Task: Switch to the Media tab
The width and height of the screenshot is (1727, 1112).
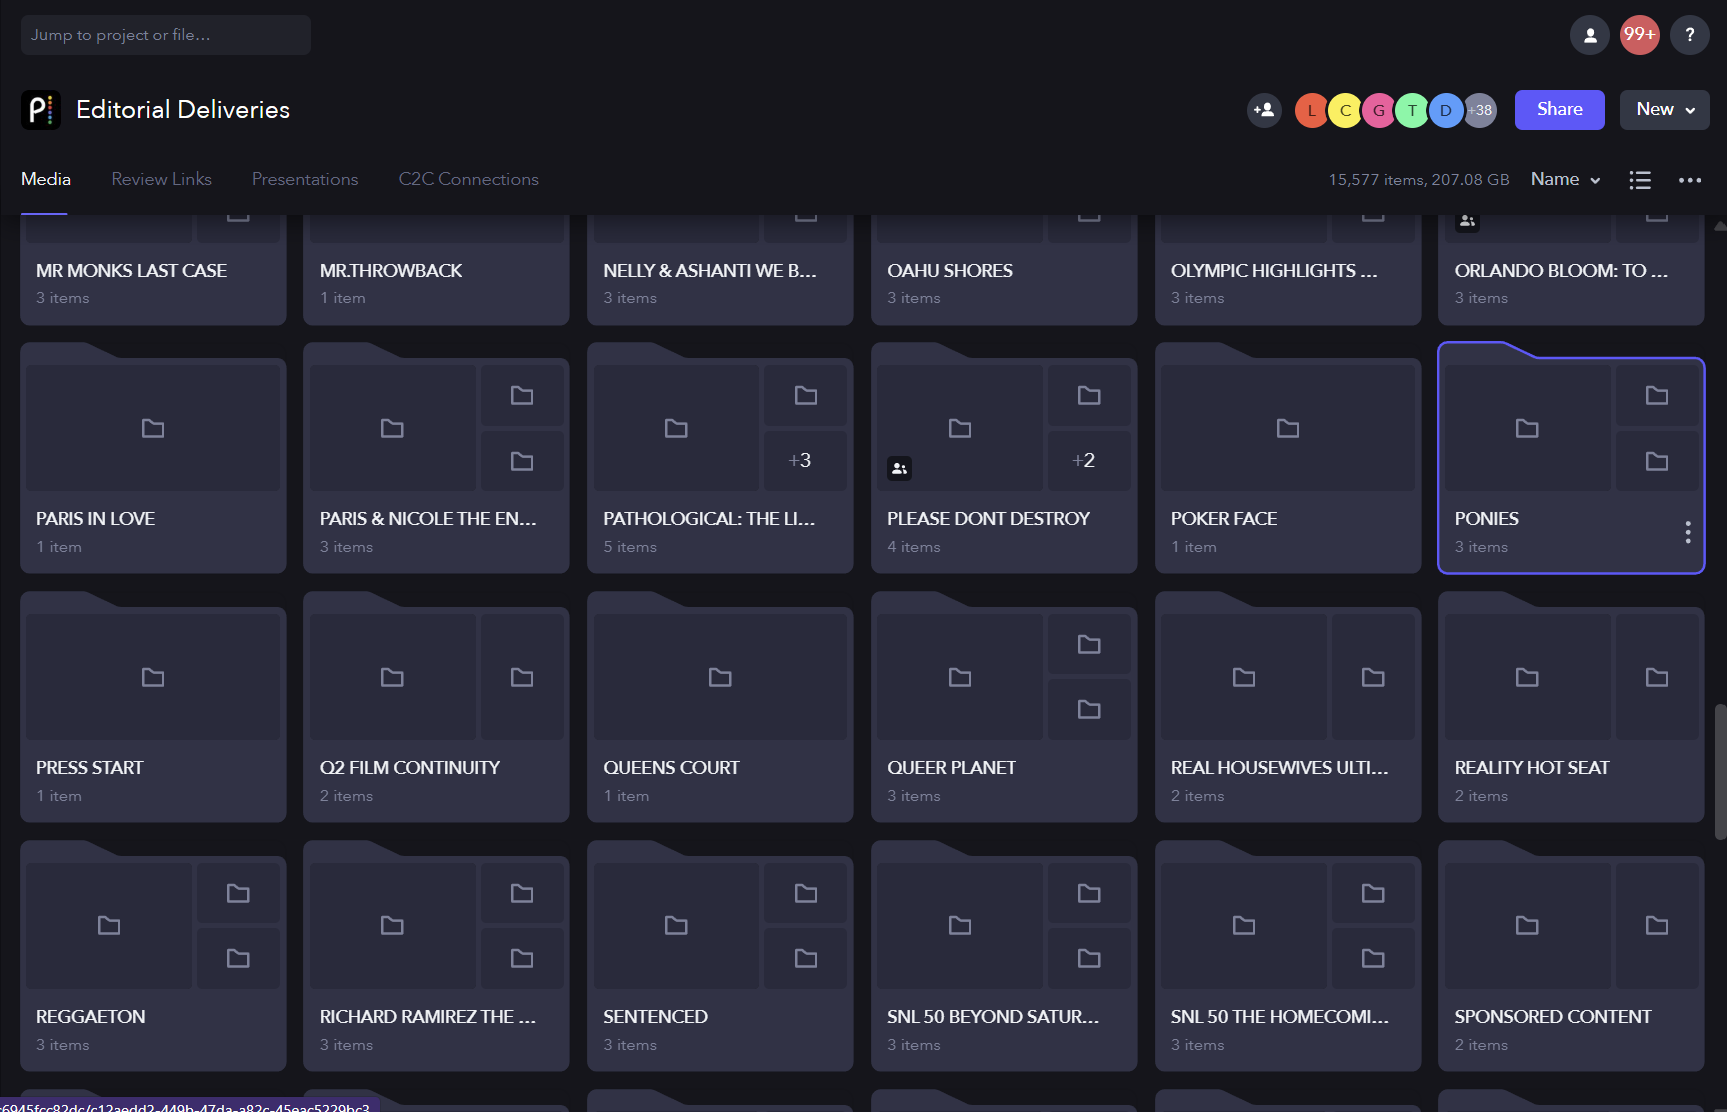Action: pyautogui.click(x=45, y=180)
